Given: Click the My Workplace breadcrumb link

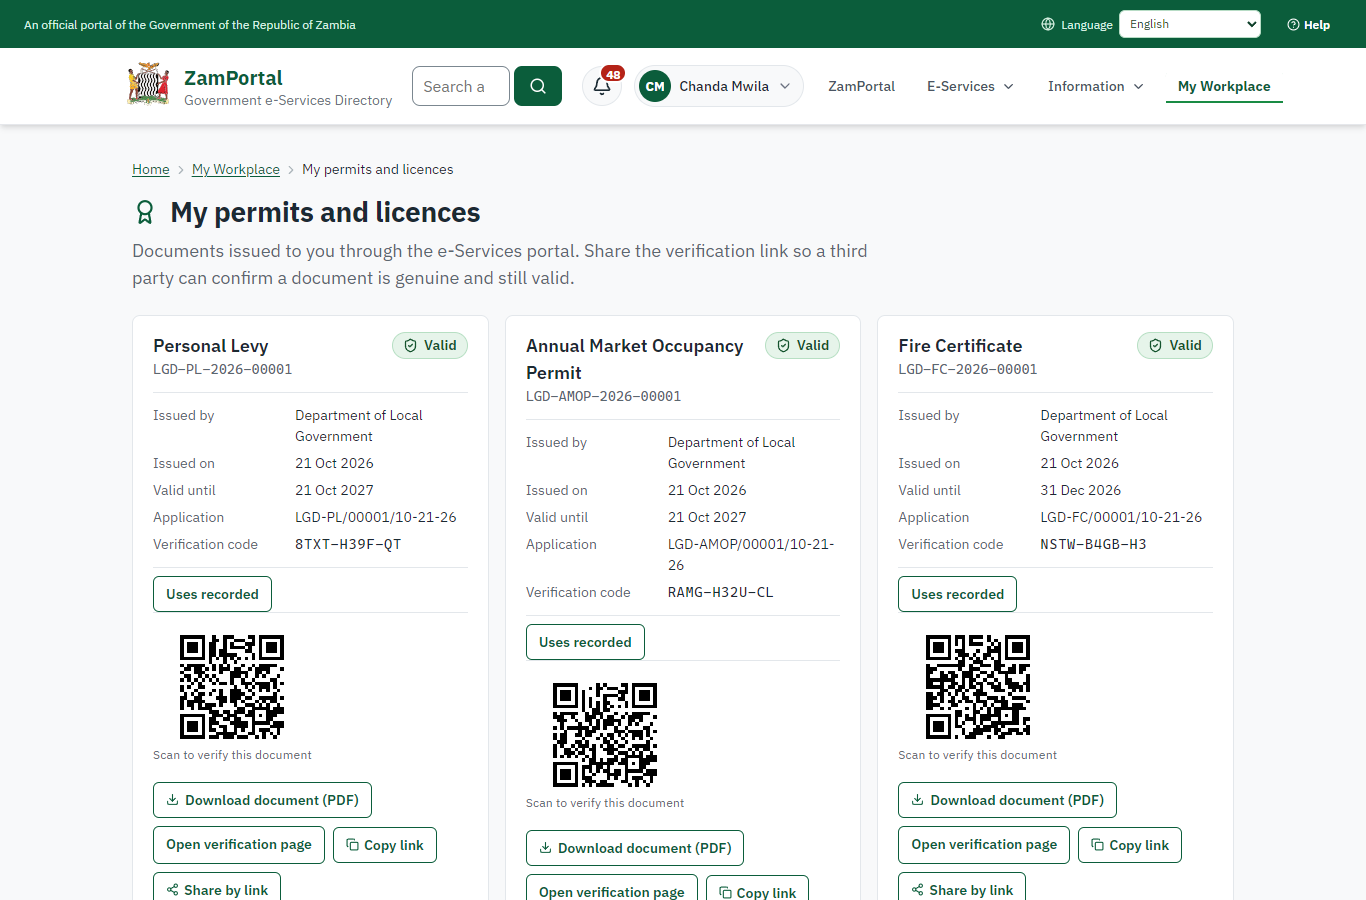Looking at the screenshot, I should (x=236, y=169).
